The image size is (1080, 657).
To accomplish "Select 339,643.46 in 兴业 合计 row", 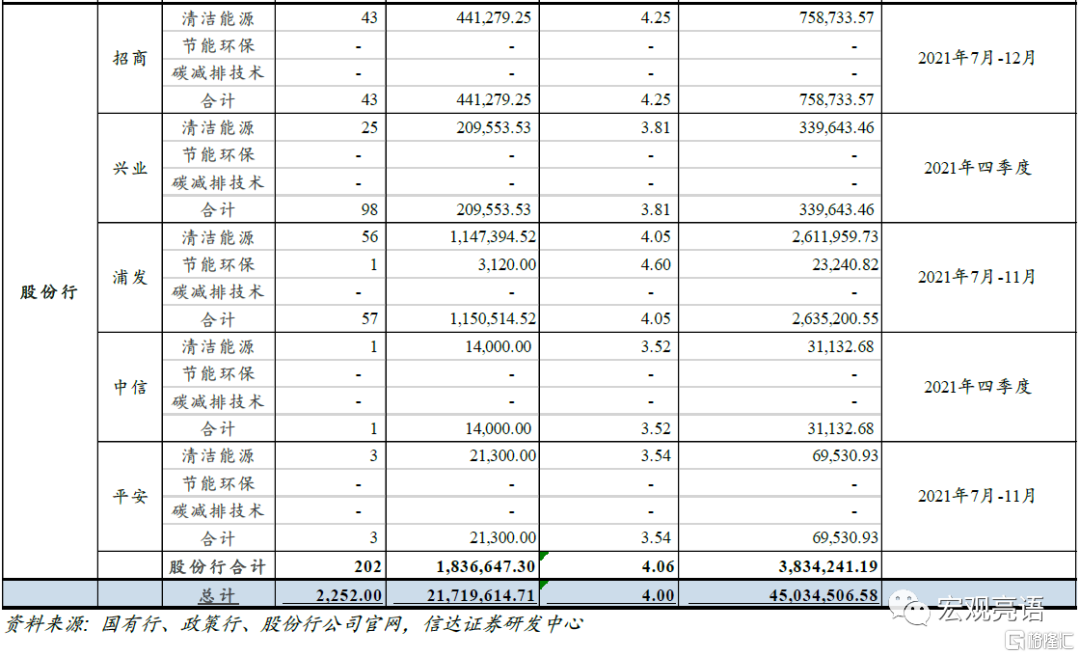I will coord(836,209).
